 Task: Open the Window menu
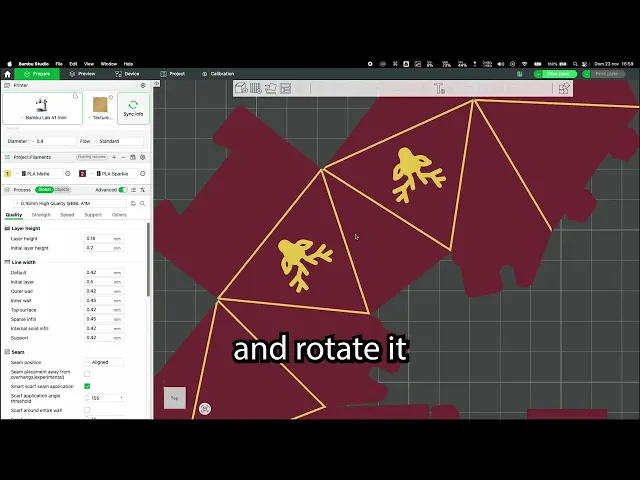(109, 64)
